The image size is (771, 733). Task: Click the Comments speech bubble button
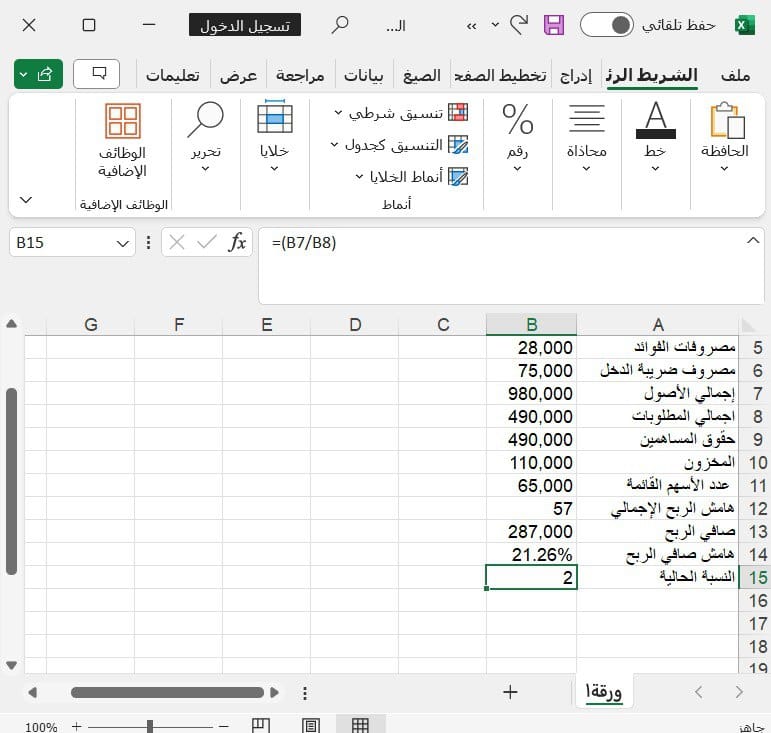[96, 74]
